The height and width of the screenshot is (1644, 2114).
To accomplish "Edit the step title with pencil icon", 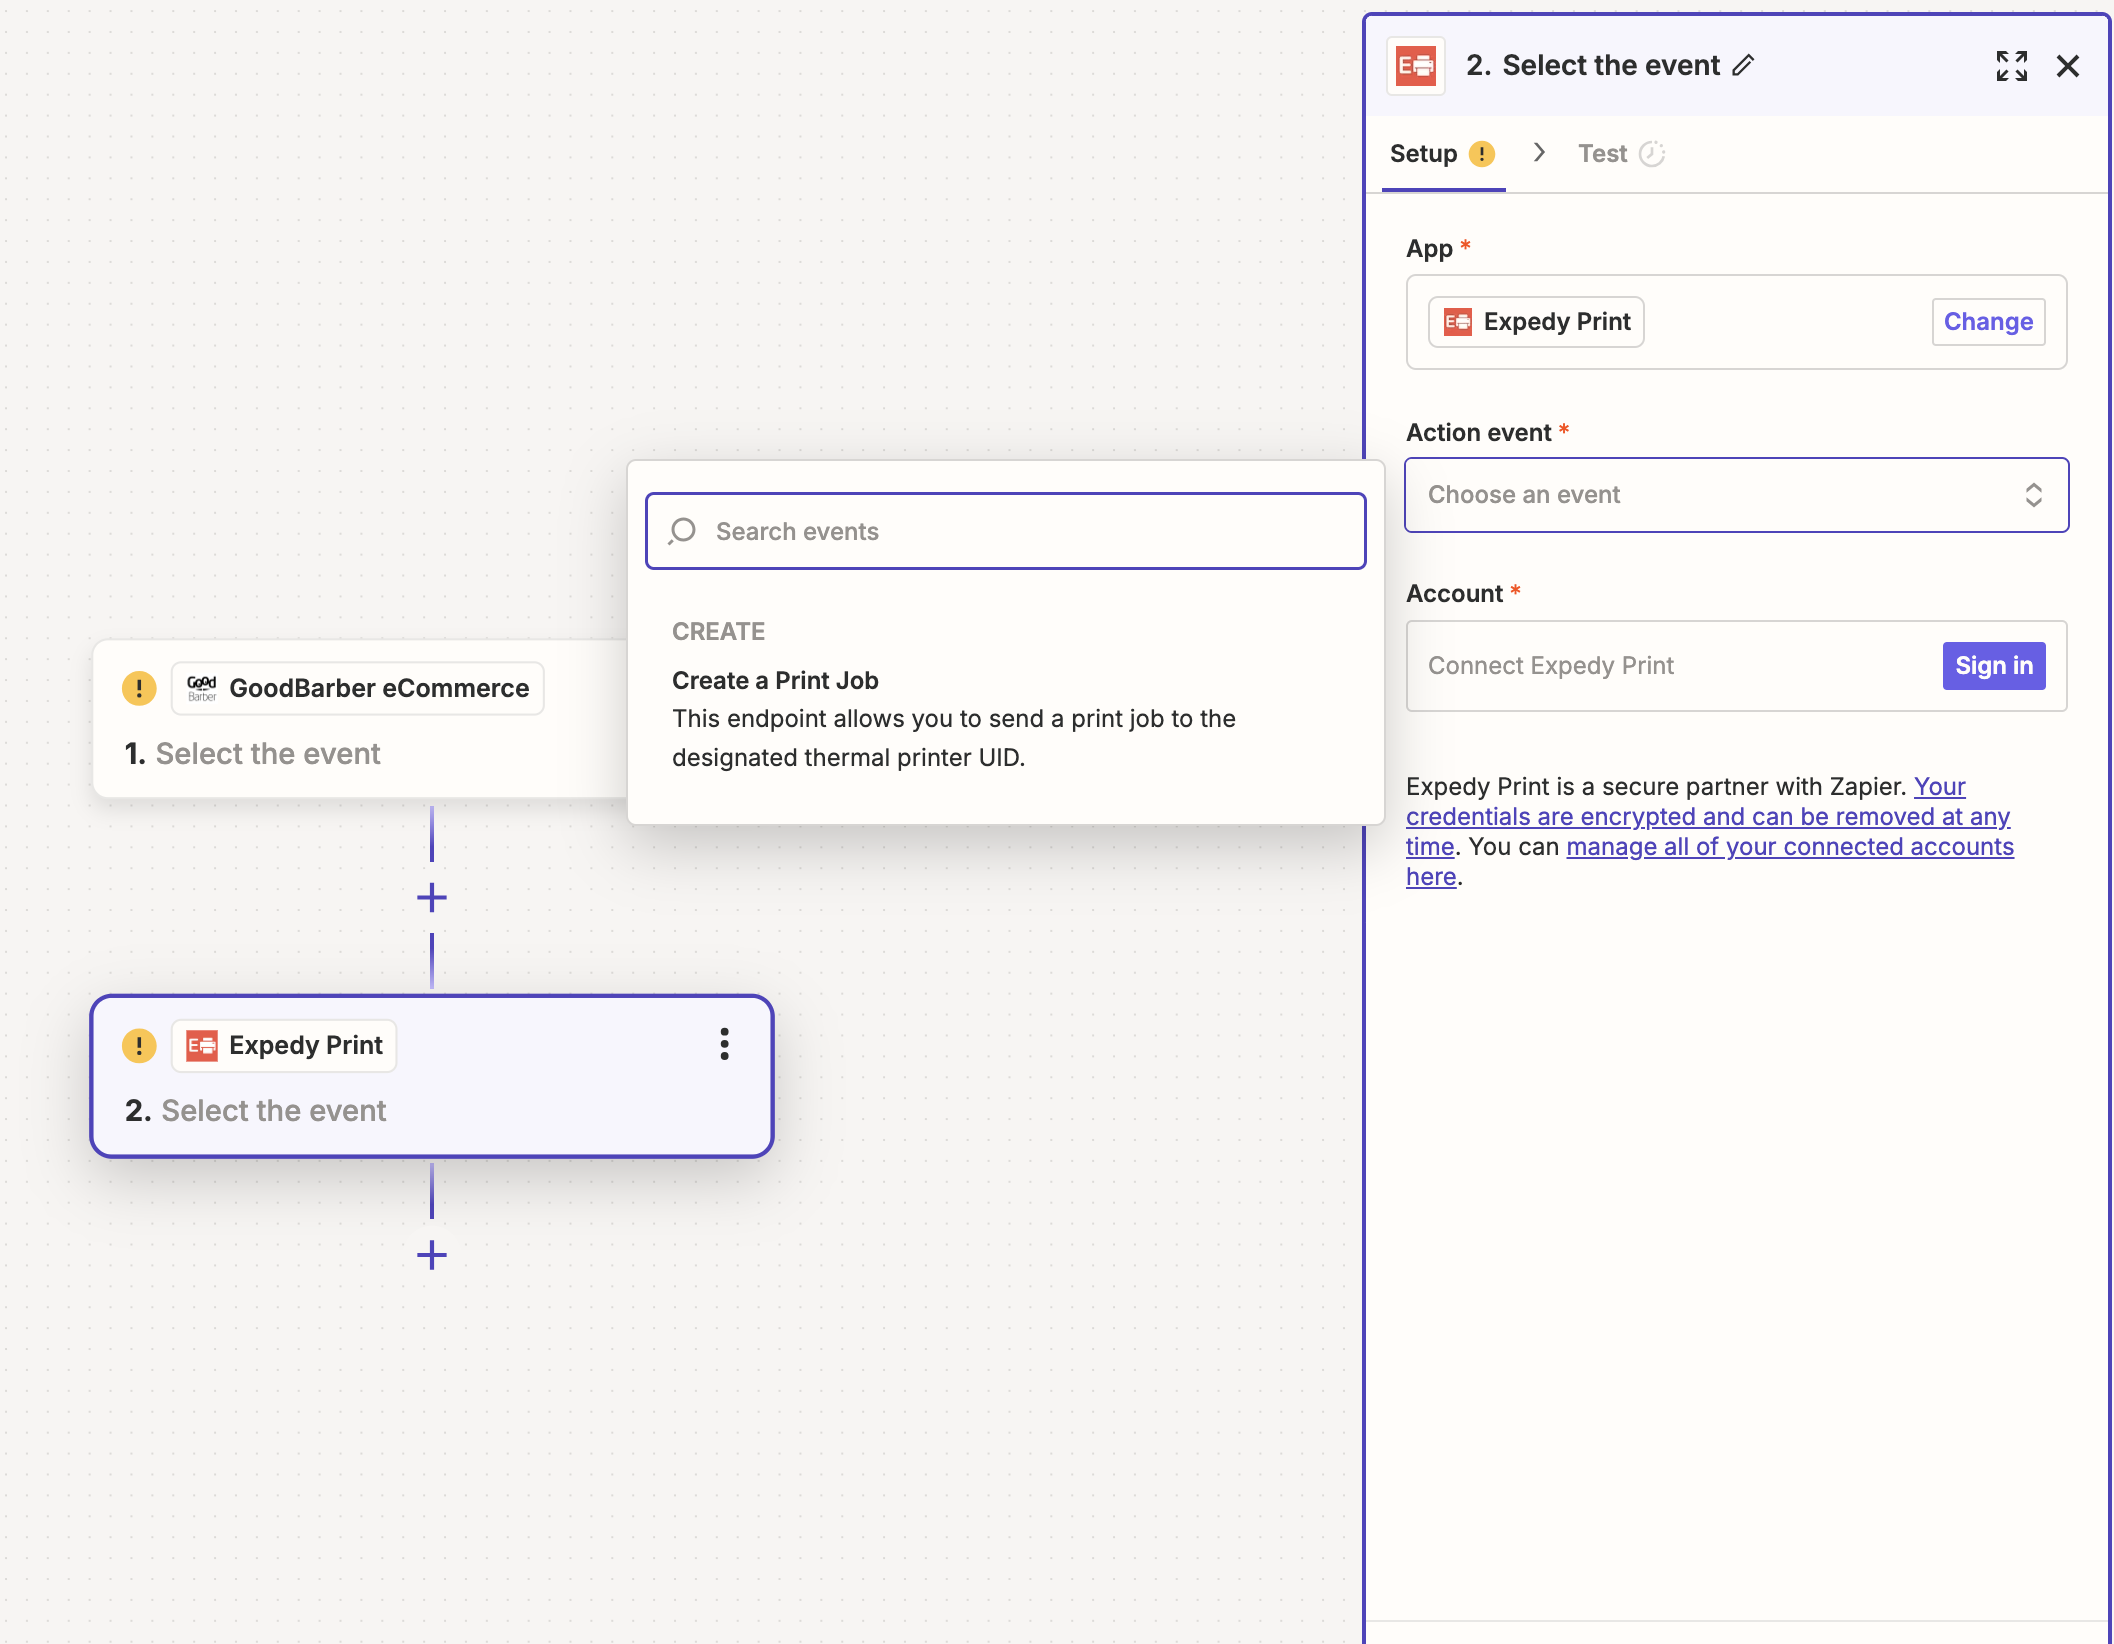I will pyautogui.click(x=1743, y=66).
